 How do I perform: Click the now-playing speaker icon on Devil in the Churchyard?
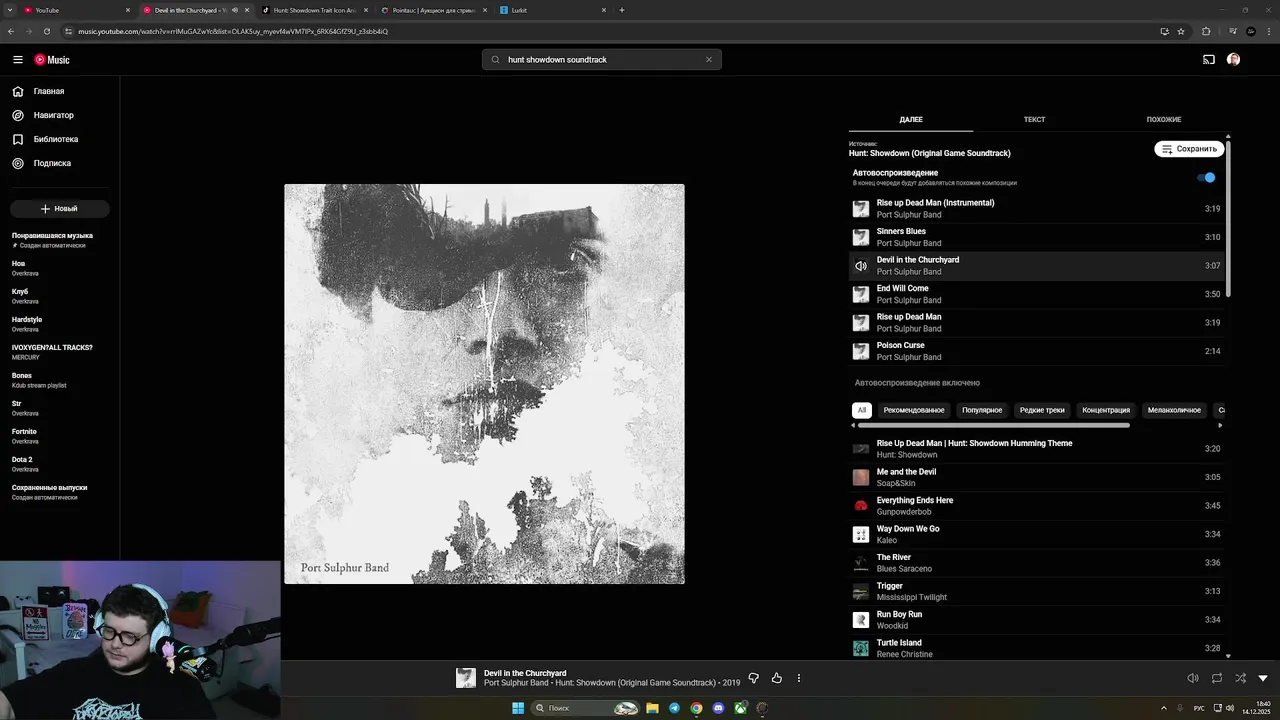[861, 266]
